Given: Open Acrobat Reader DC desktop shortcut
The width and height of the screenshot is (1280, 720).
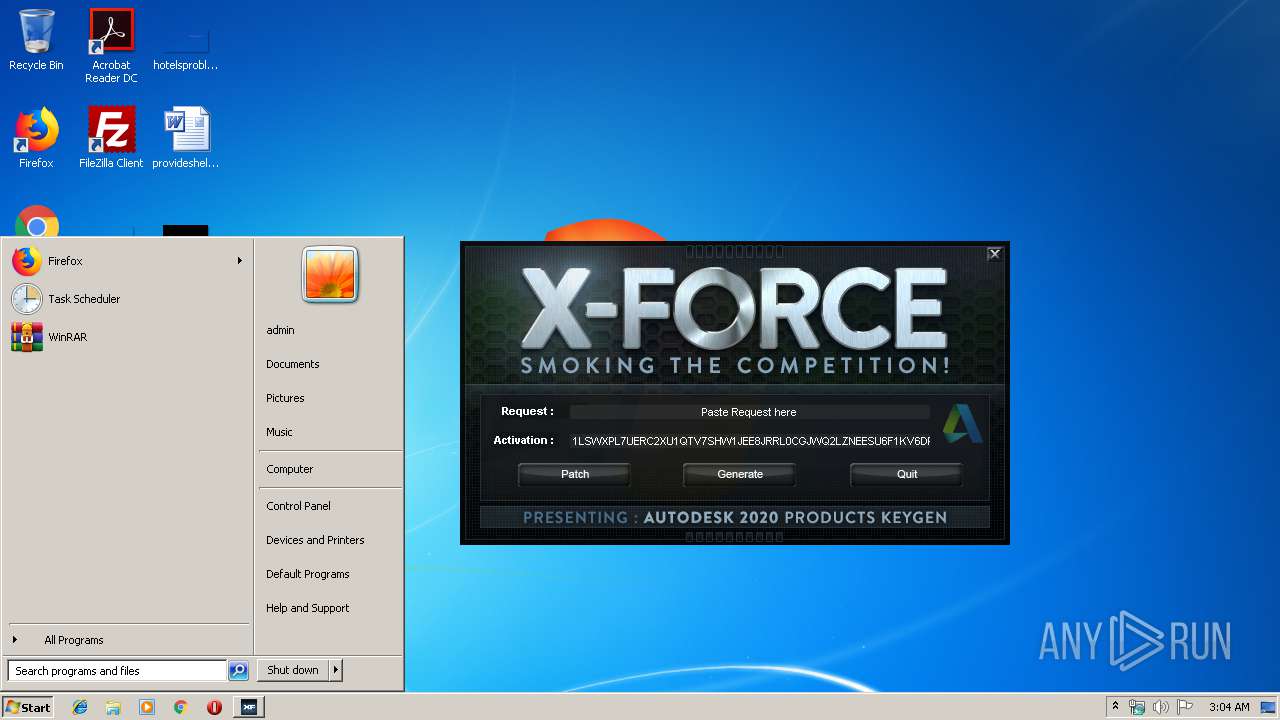Looking at the screenshot, I should coord(111,46).
